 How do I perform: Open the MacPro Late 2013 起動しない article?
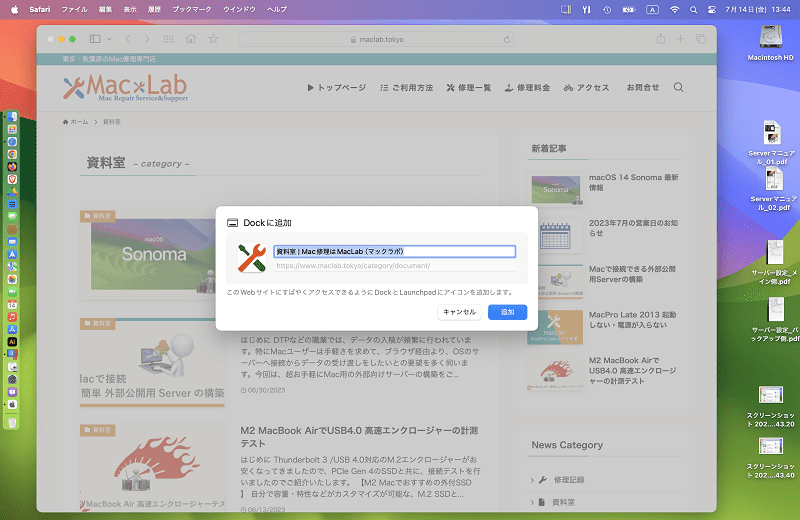633,319
